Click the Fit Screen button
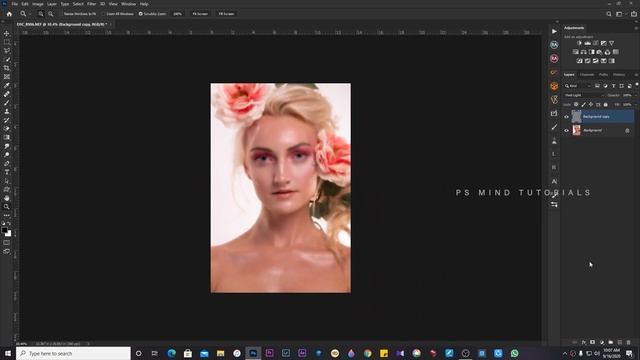Viewport: 640px width, 360px height. (x=200, y=14)
